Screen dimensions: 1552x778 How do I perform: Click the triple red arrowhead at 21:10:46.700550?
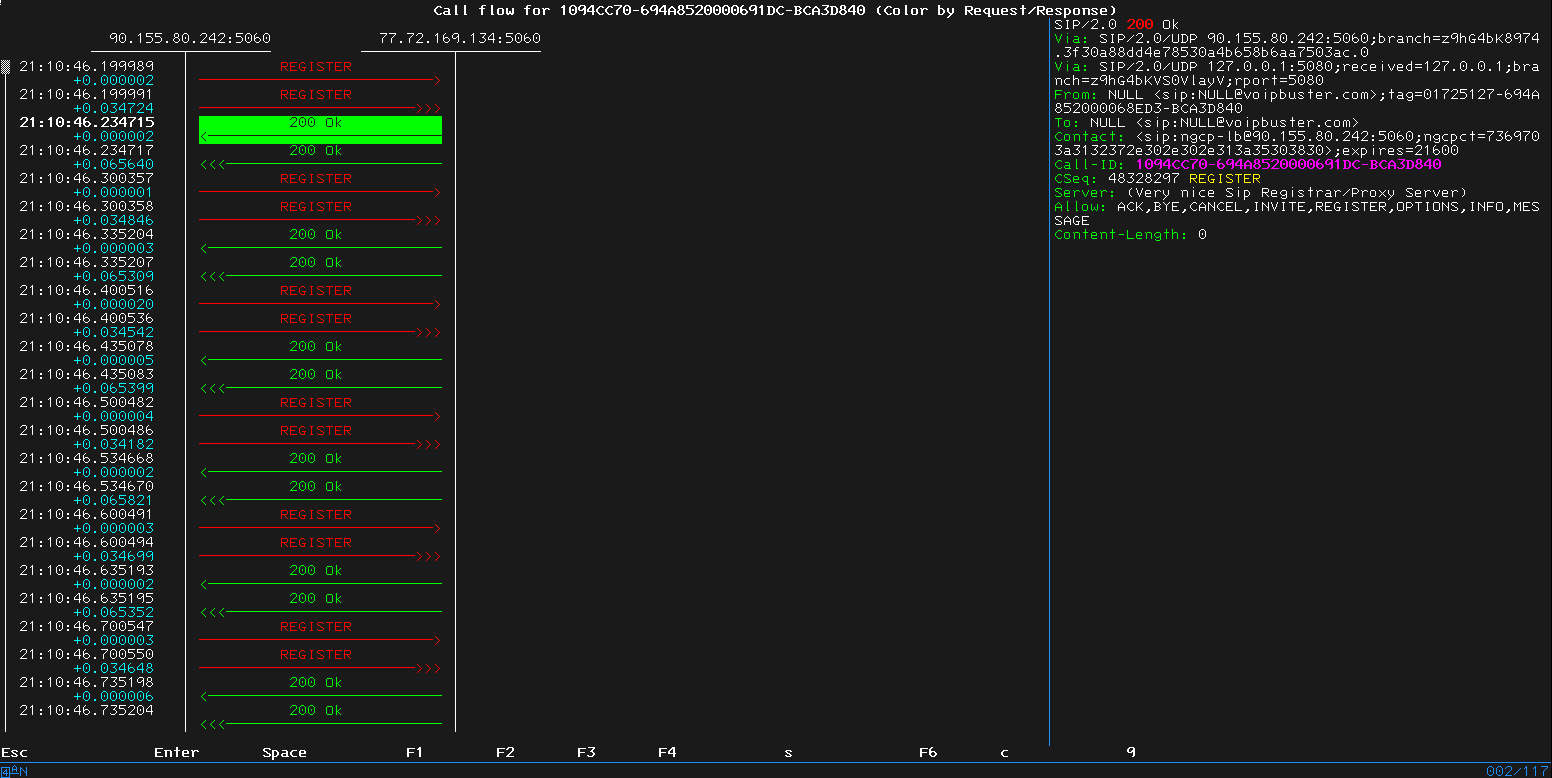430,668
